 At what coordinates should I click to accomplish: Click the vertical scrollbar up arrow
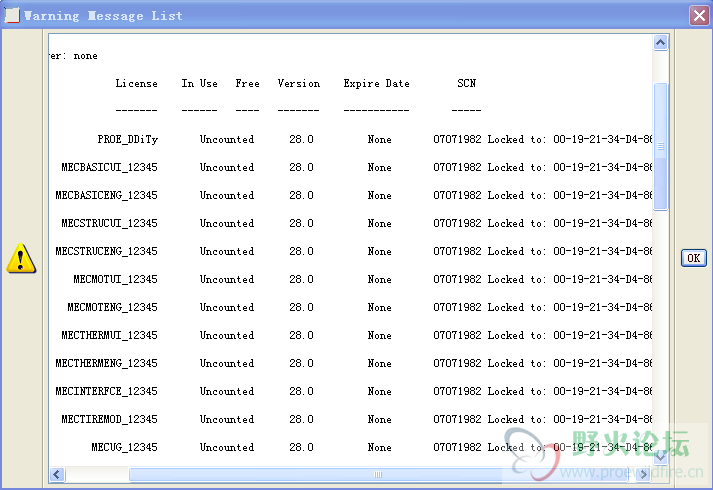coord(660,43)
